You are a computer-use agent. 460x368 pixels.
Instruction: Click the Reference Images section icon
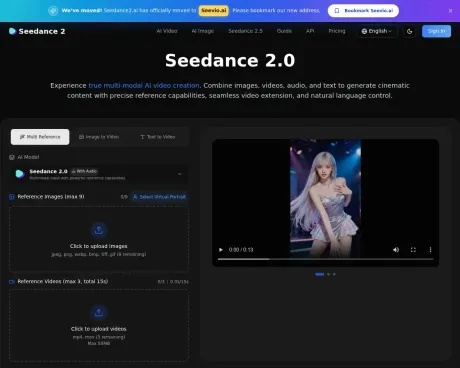point(12,197)
